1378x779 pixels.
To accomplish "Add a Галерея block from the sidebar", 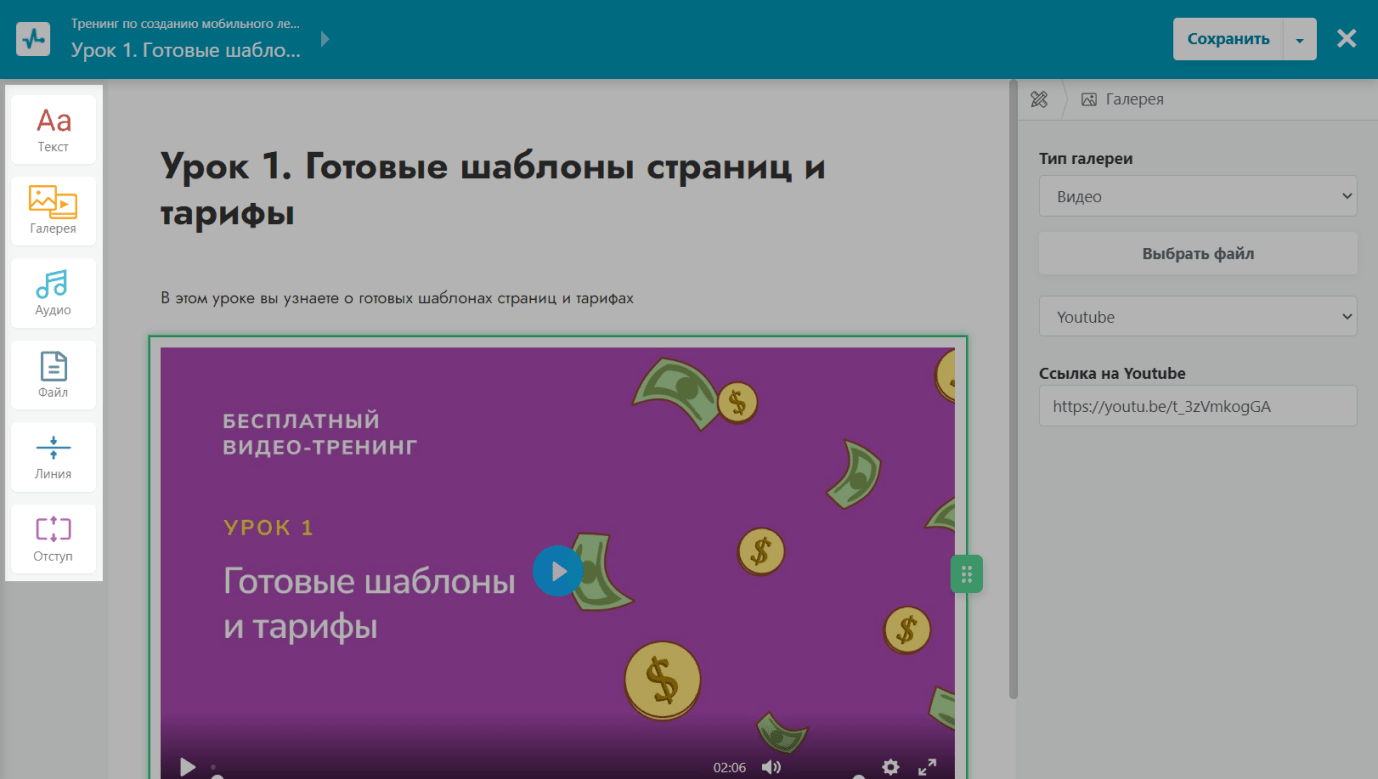I will click(53, 211).
